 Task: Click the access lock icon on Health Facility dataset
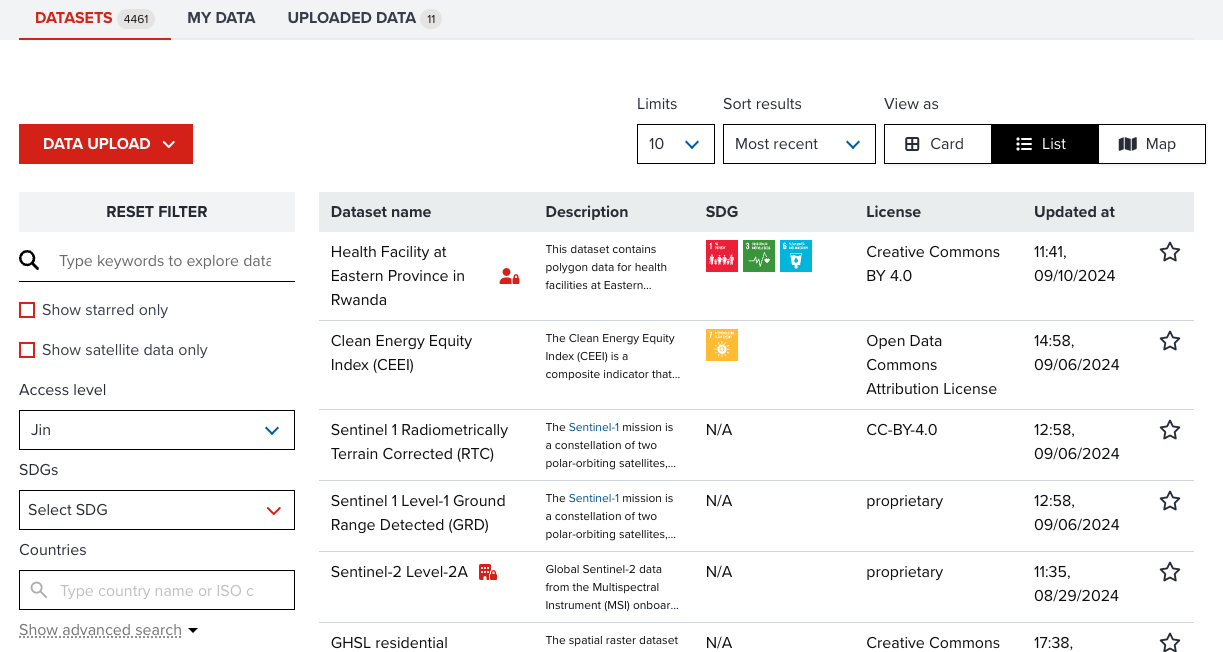click(x=509, y=276)
